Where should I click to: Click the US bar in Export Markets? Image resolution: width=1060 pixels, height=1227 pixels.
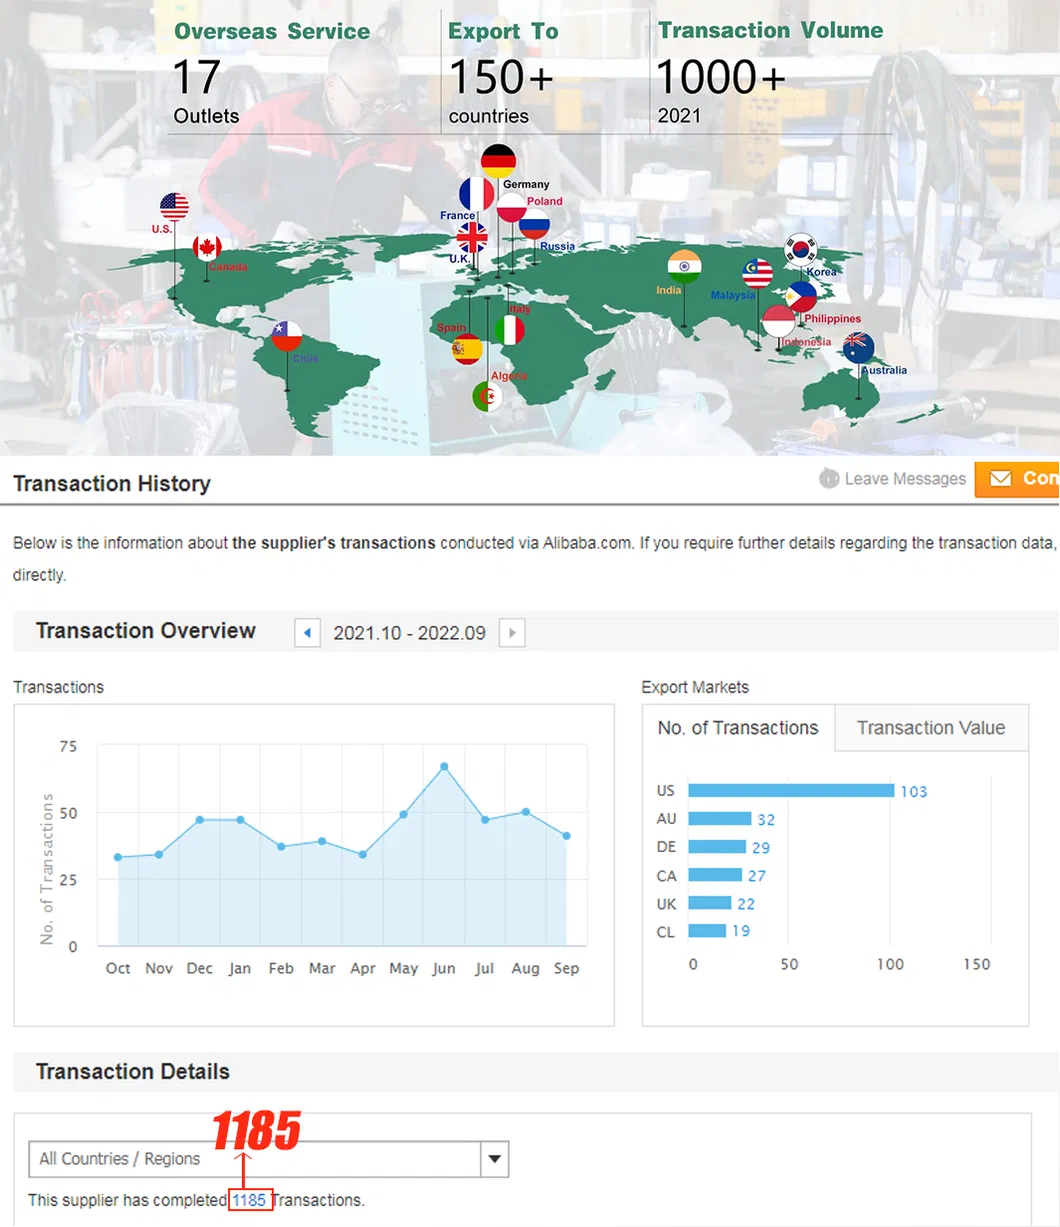click(x=791, y=791)
